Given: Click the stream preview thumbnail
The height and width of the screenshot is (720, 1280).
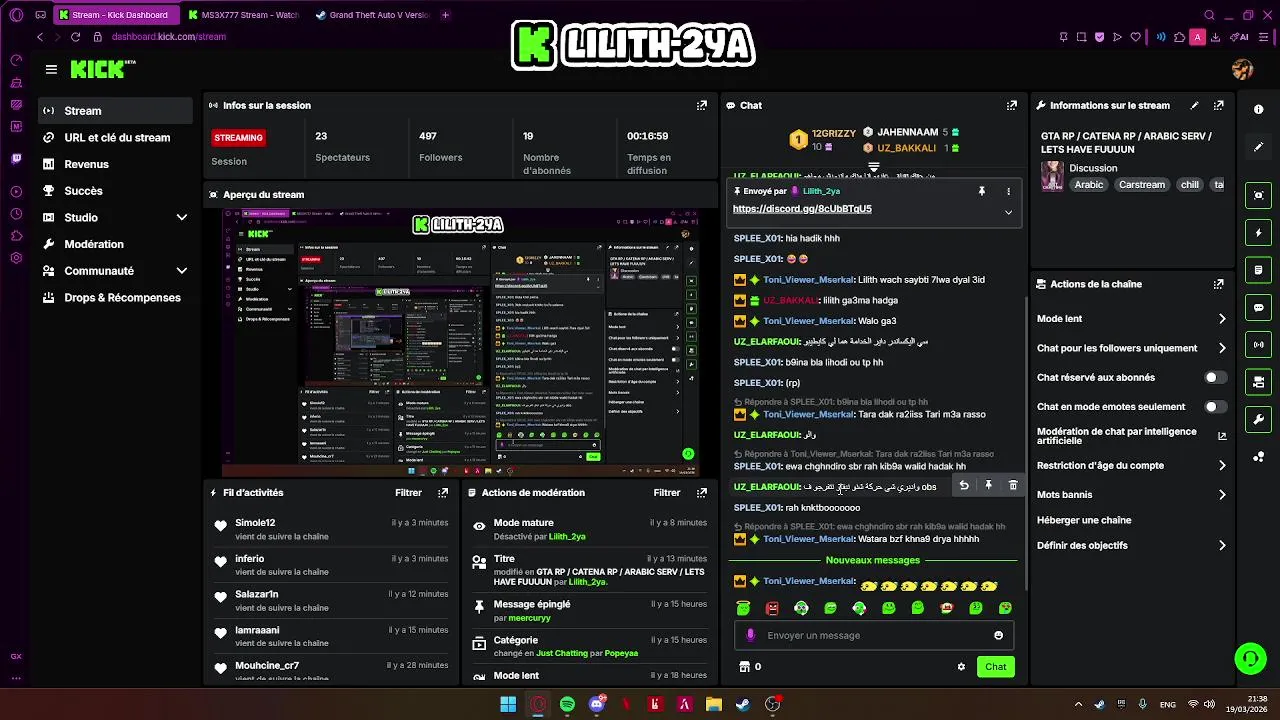Looking at the screenshot, I should click(459, 342).
